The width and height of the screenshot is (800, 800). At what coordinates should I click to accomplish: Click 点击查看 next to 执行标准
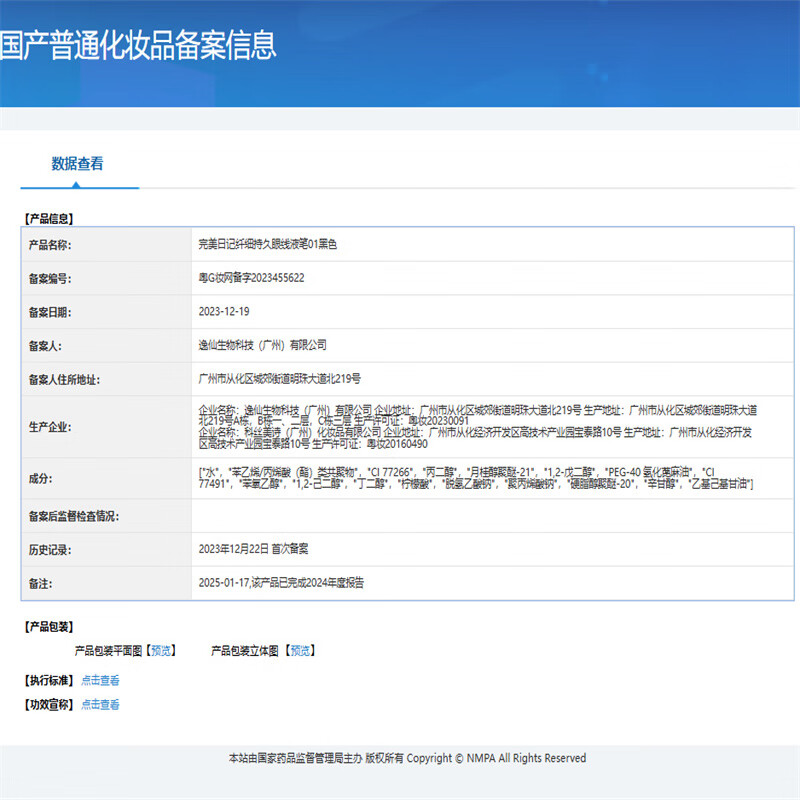[100, 681]
